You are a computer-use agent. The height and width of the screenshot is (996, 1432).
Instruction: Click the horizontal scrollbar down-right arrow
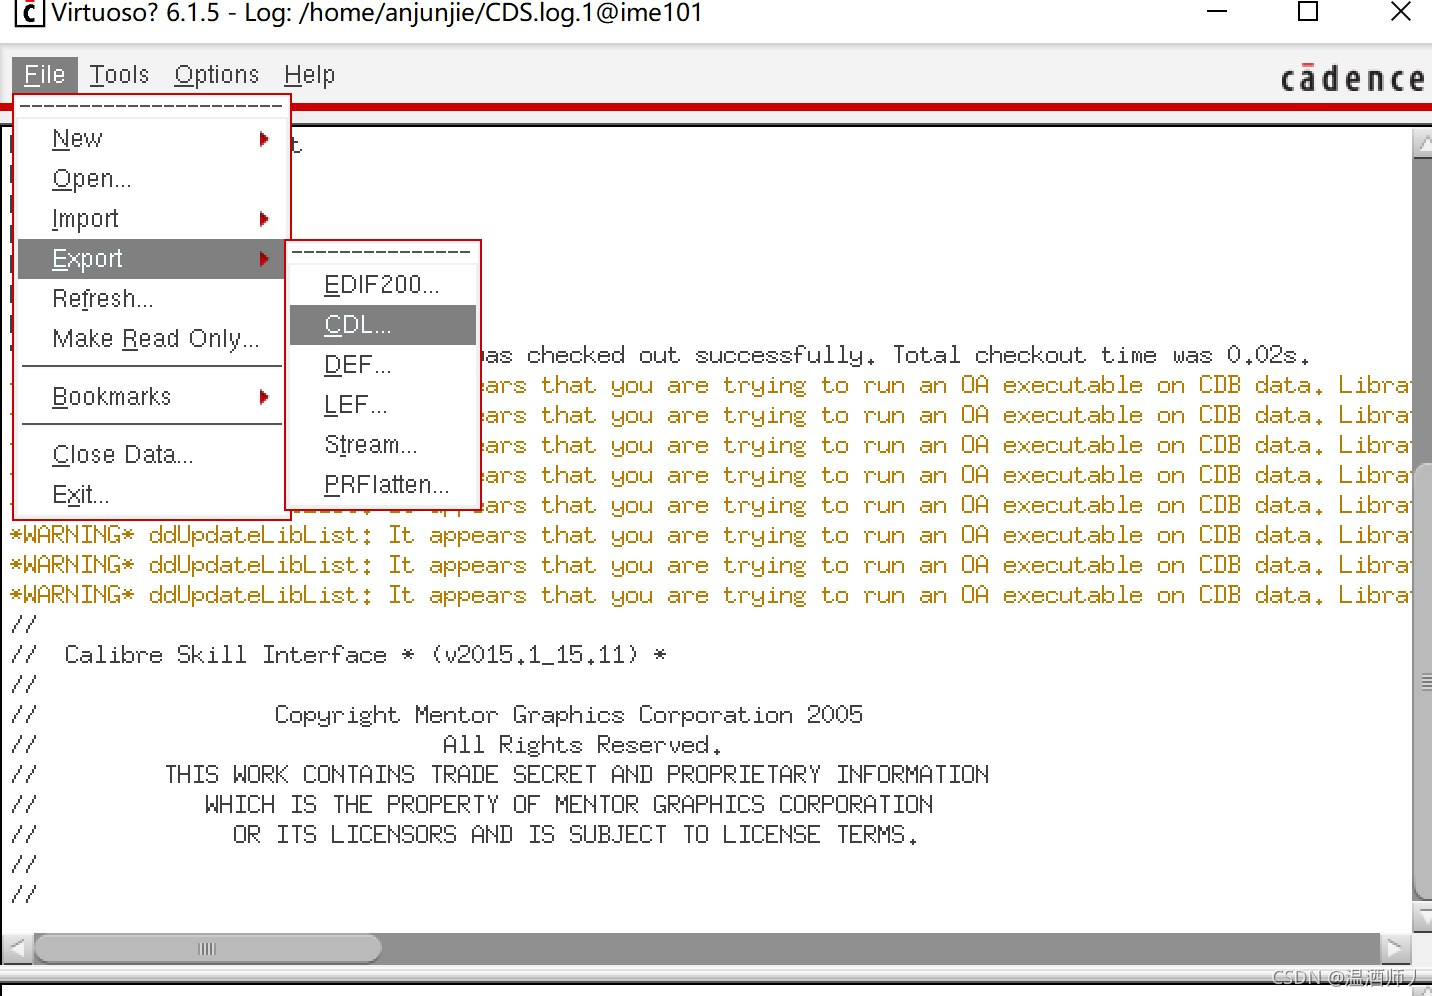pos(1395,947)
